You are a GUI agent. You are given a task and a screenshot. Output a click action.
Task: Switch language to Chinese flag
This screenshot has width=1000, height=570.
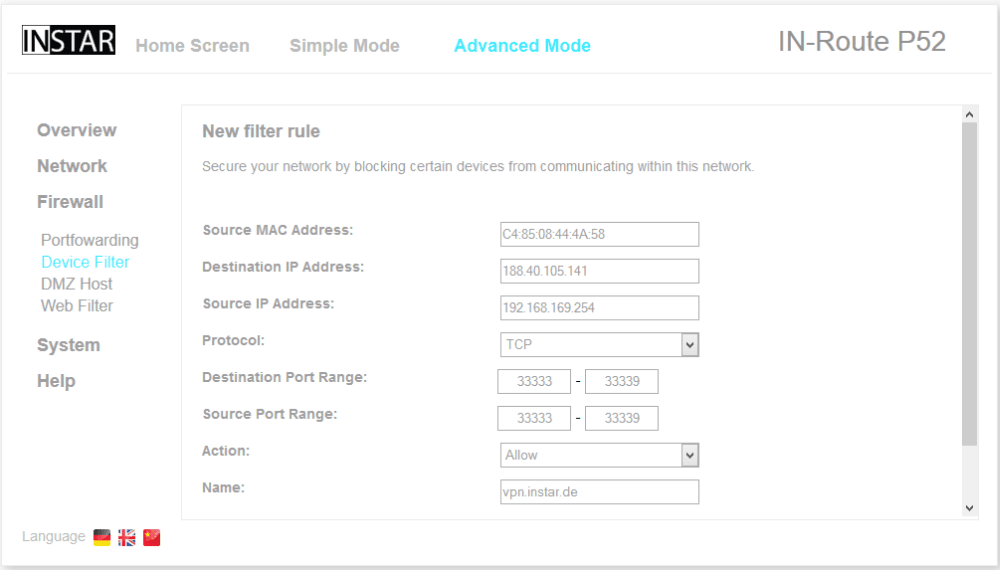(152, 537)
